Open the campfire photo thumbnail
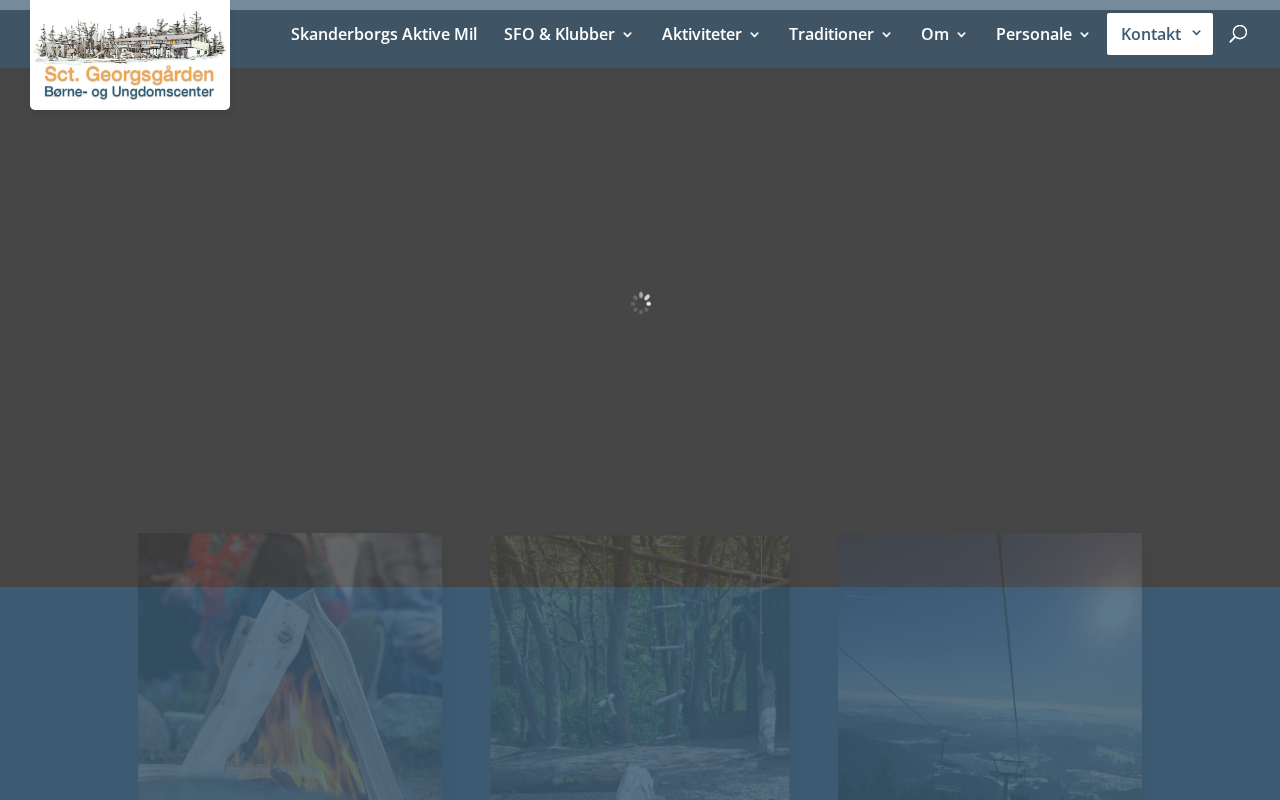Viewport: 1280px width, 800px height. pos(290,666)
